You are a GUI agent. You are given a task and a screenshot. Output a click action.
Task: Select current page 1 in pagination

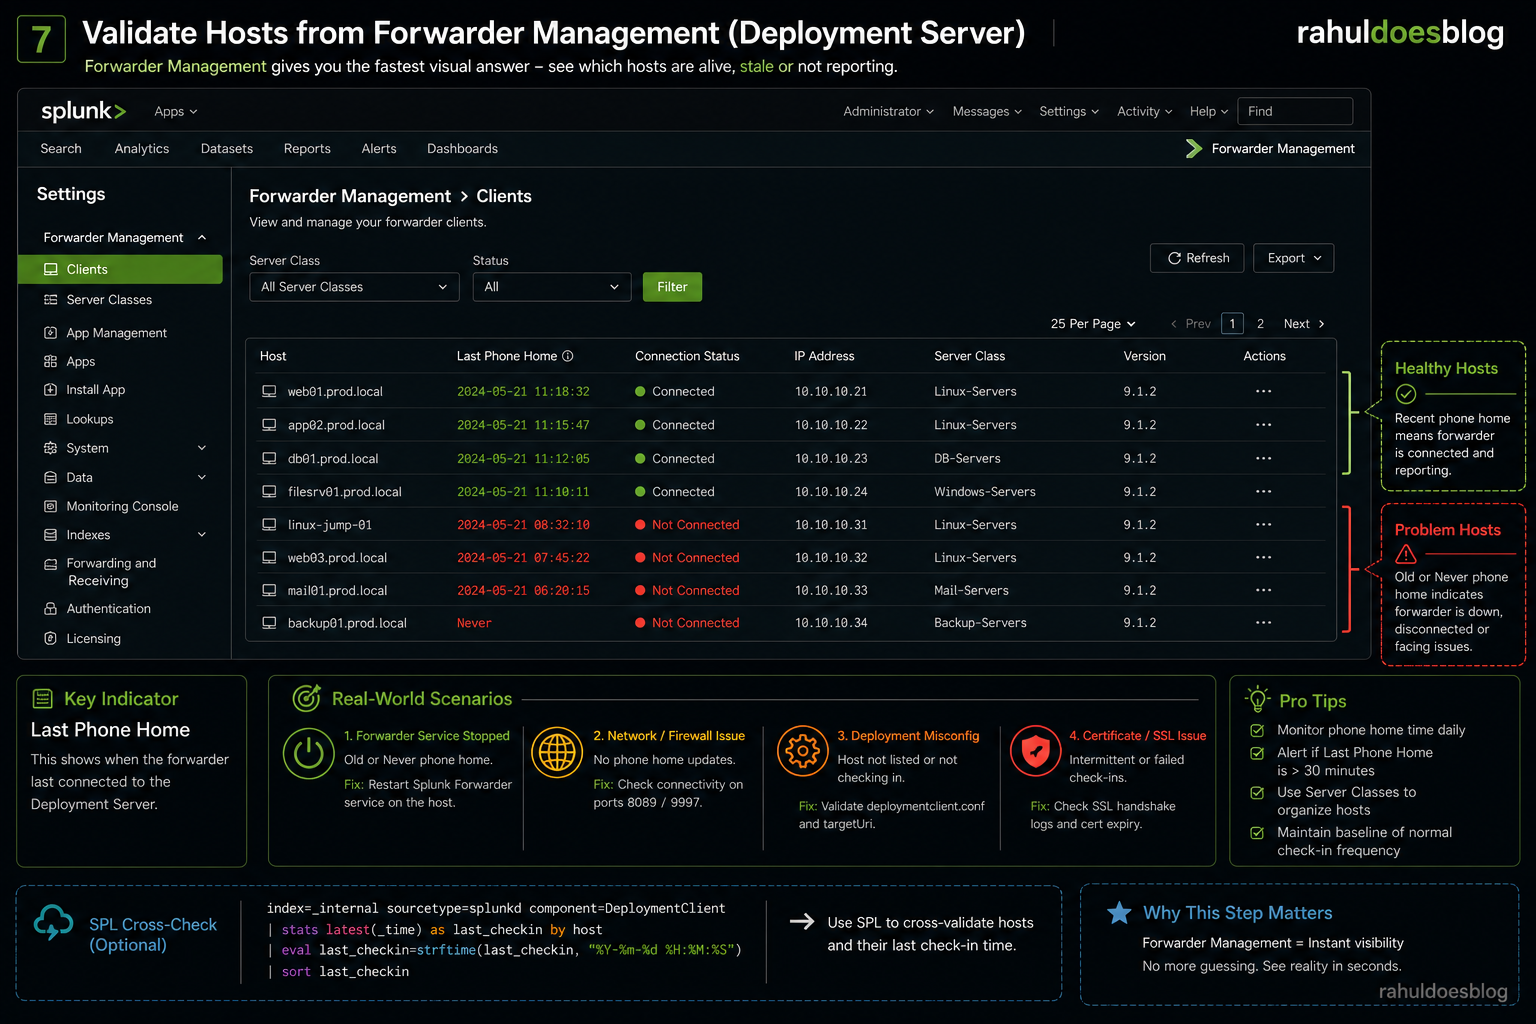(1233, 324)
